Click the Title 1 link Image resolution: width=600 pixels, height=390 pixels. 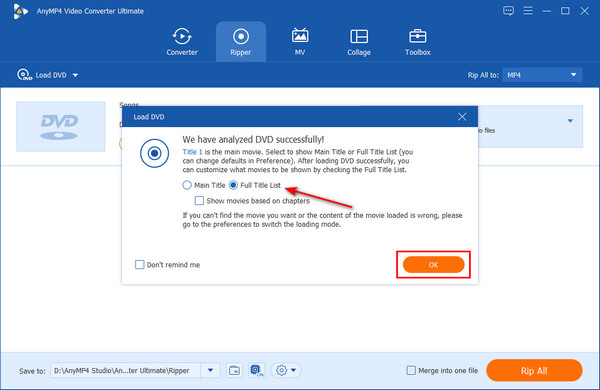coord(192,152)
